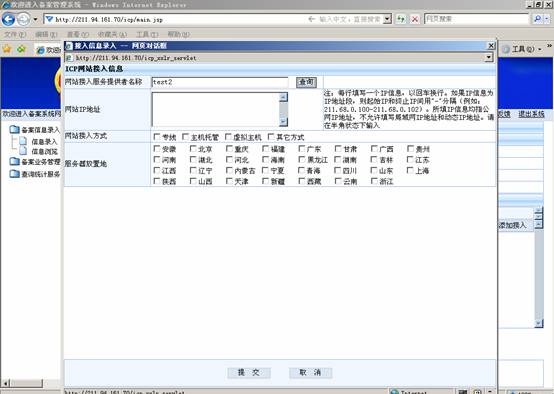Open the 文件 menu
Viewport: 554px width, 394px height.
(x=15, y=34)
